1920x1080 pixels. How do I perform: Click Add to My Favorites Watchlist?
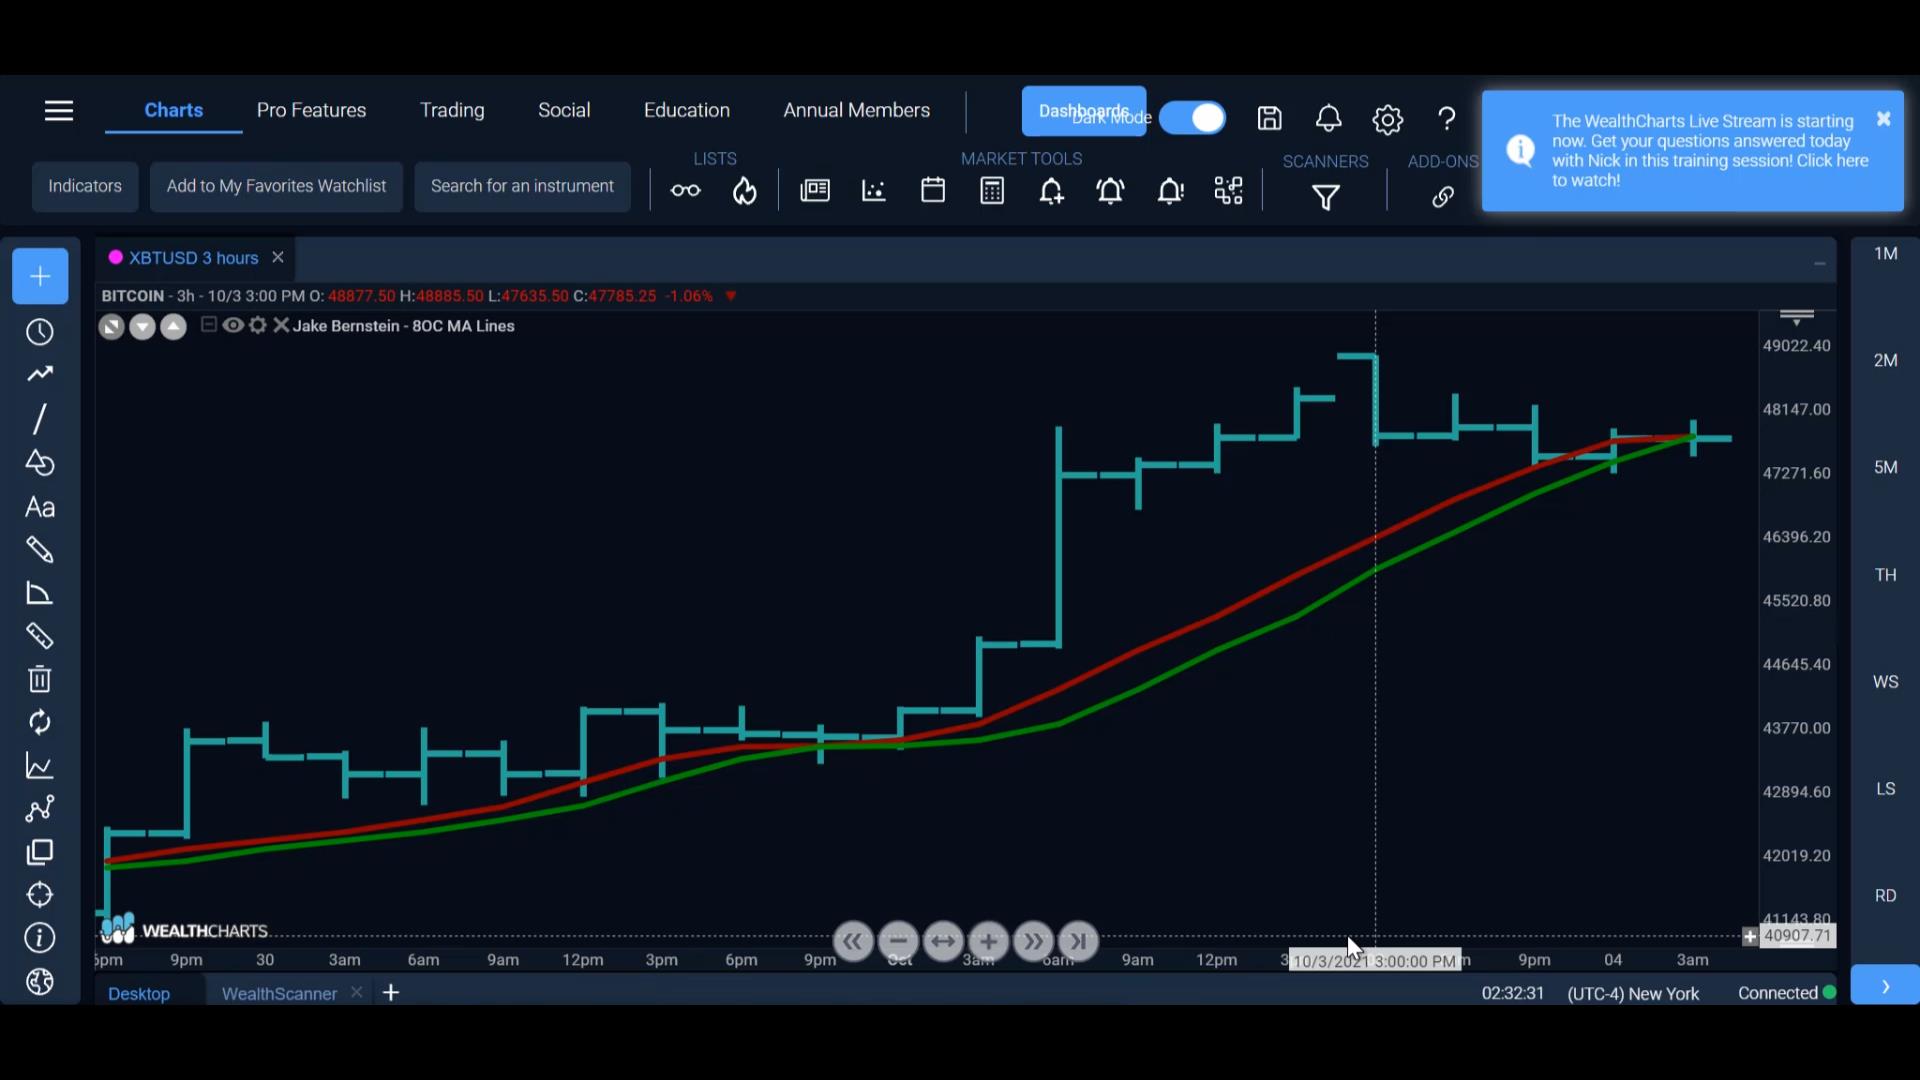click(x=276, y=186)
